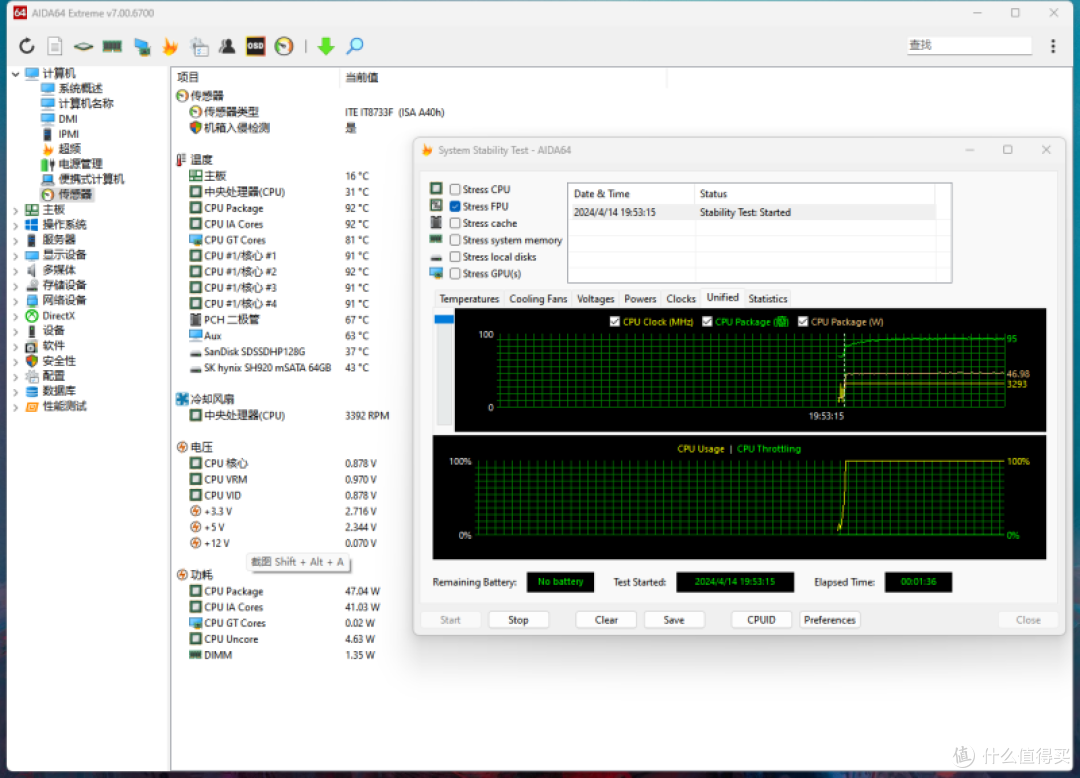Screen dimensions: 1080x778
Task: Click the 操作系统 Windows tree icon
Action: click(32, 224)
